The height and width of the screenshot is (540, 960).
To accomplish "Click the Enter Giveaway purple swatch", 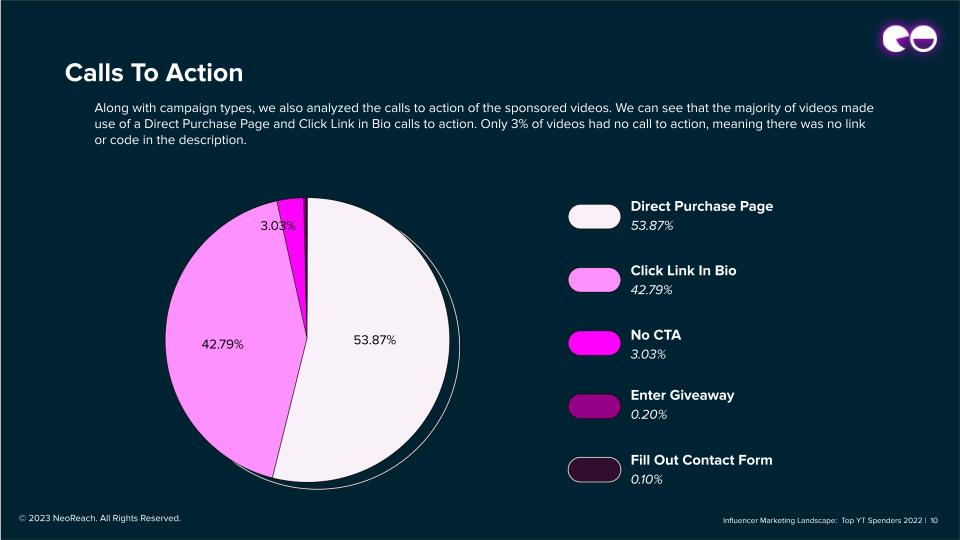I will [594, 406].
